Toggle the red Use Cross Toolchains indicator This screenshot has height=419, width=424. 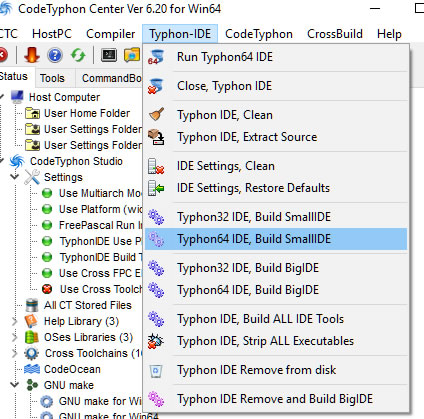[47, 289]
